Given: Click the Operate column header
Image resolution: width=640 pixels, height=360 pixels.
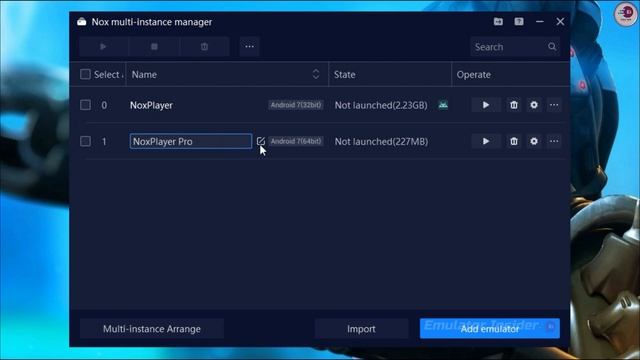Looking at the screenshot, I should pyautogui.click(x=473, y=75).
